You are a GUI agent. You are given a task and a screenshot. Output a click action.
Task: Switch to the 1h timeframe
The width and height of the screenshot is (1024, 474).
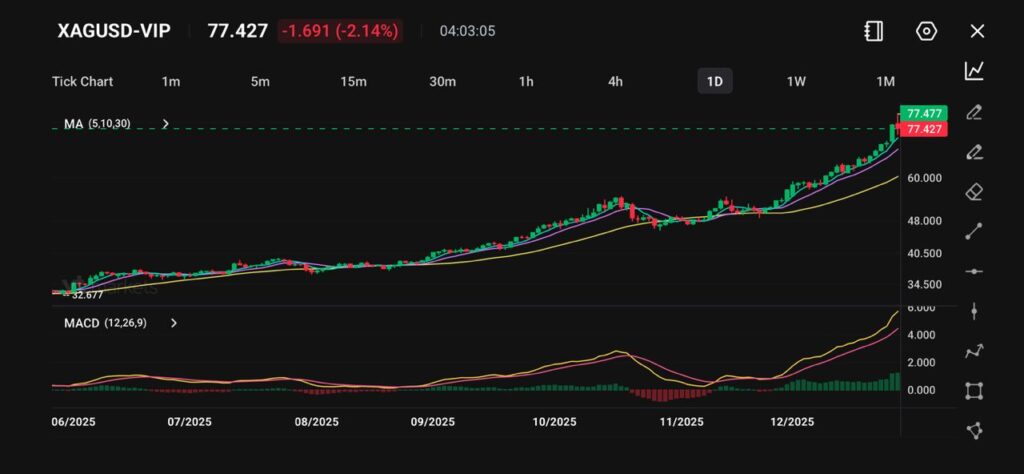click(x=526, y=81)
